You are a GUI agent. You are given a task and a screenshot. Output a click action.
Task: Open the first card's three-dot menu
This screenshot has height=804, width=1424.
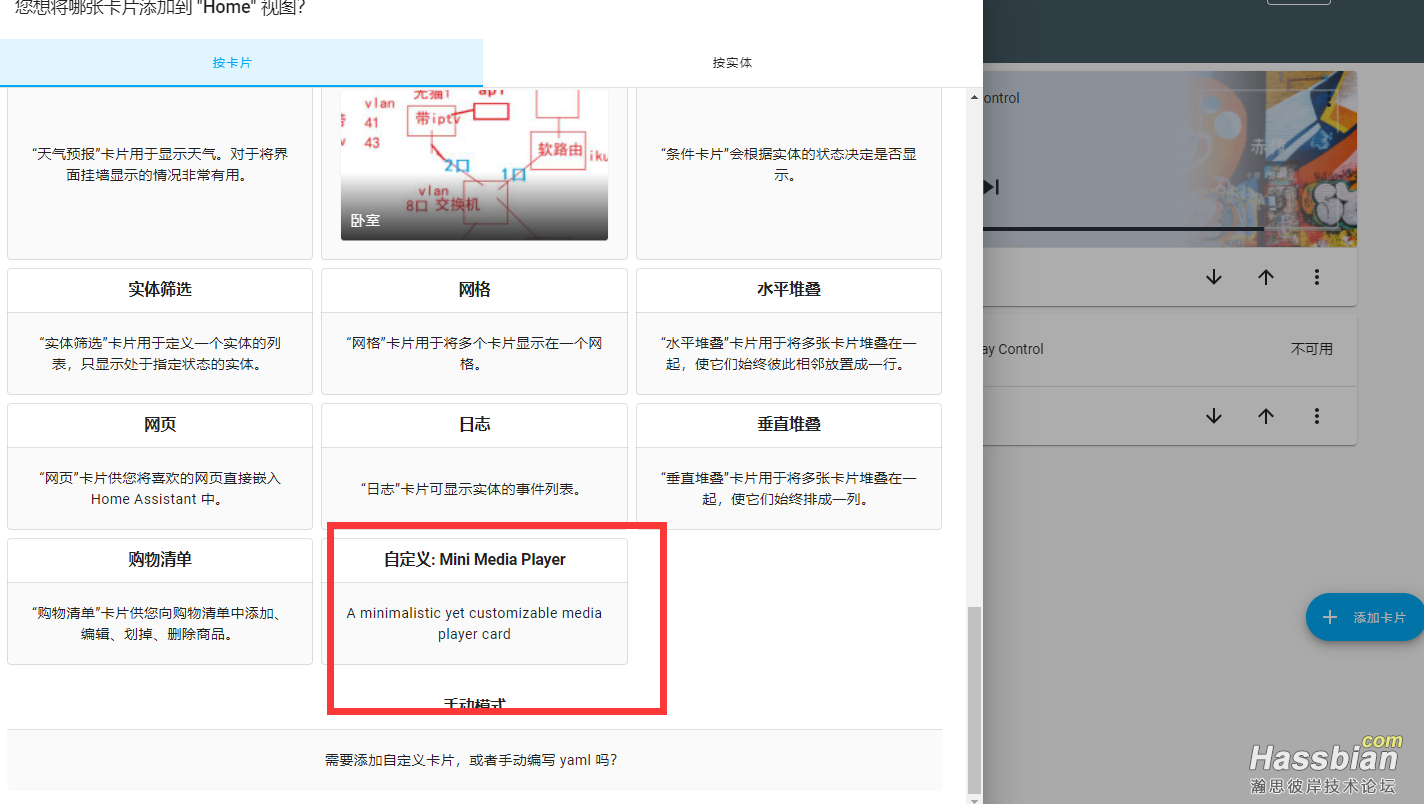[x=1317, y=277]
